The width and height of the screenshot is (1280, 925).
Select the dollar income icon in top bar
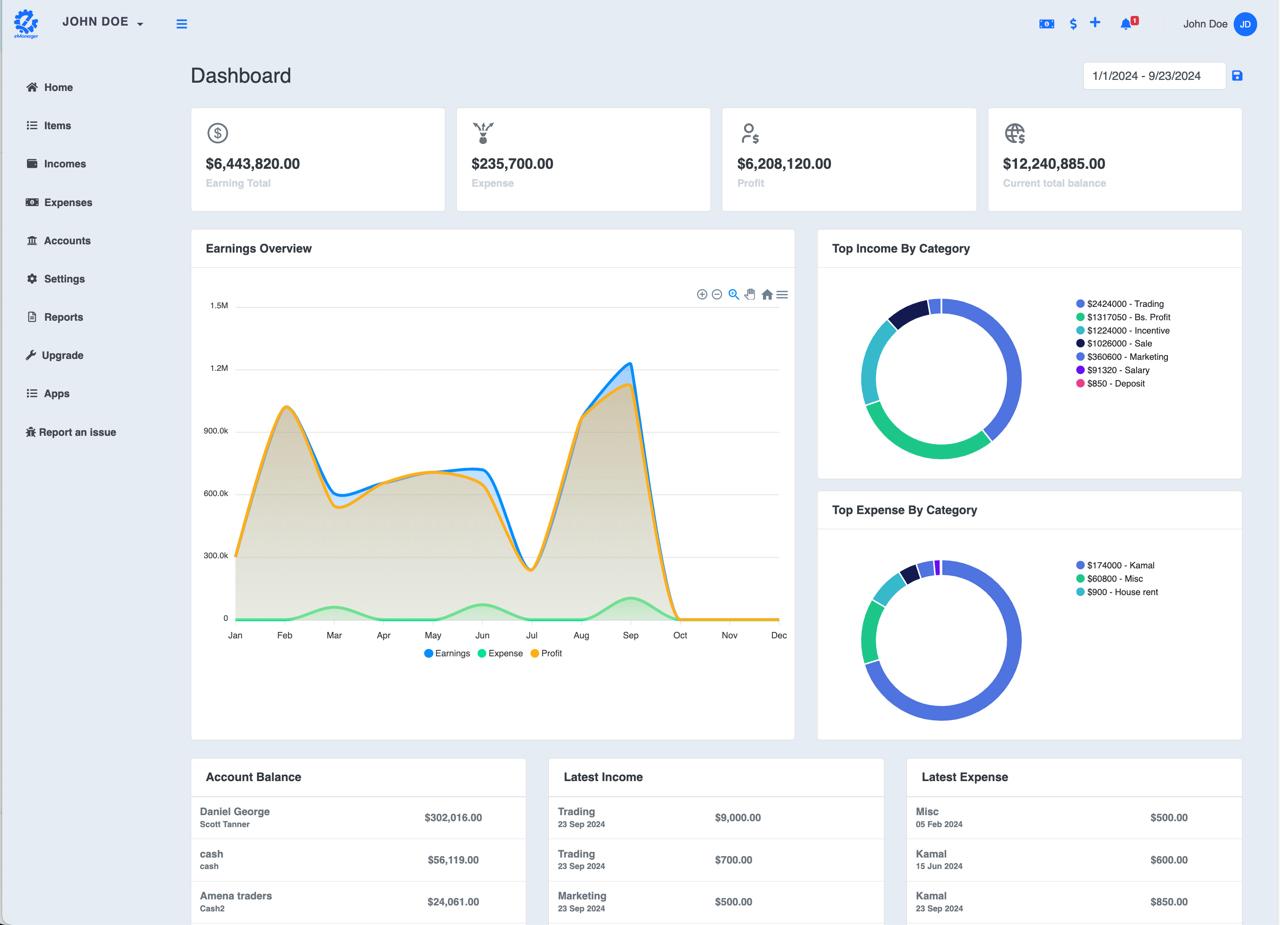pyautogui.click(x=1072, y=22)
